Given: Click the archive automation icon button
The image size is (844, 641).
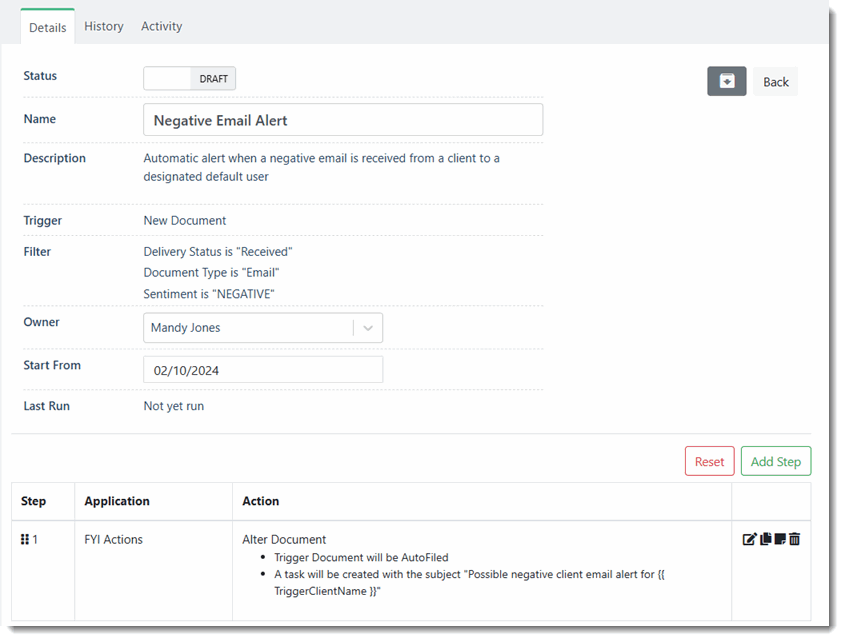Looking at the screenshot, I should click(x=726, y=81).
